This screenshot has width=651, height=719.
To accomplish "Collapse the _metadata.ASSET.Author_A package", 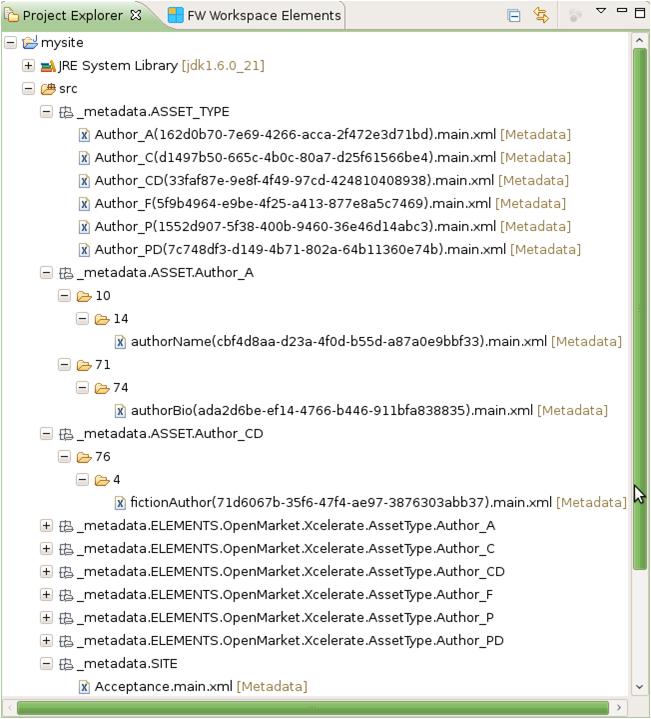I will click(x=46, y=273).
